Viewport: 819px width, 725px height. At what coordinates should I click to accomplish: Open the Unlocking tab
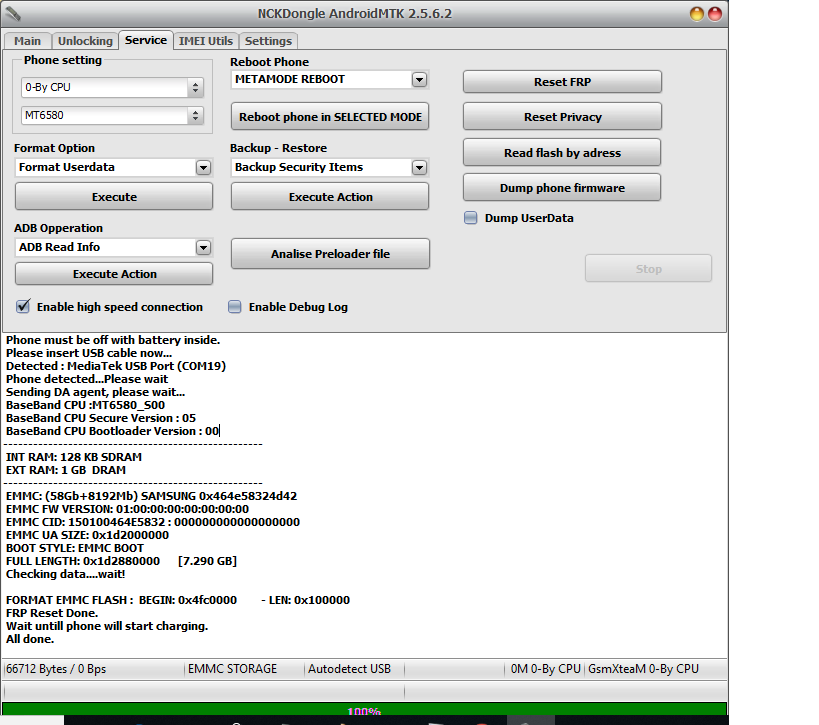click(x=85, y=41)
